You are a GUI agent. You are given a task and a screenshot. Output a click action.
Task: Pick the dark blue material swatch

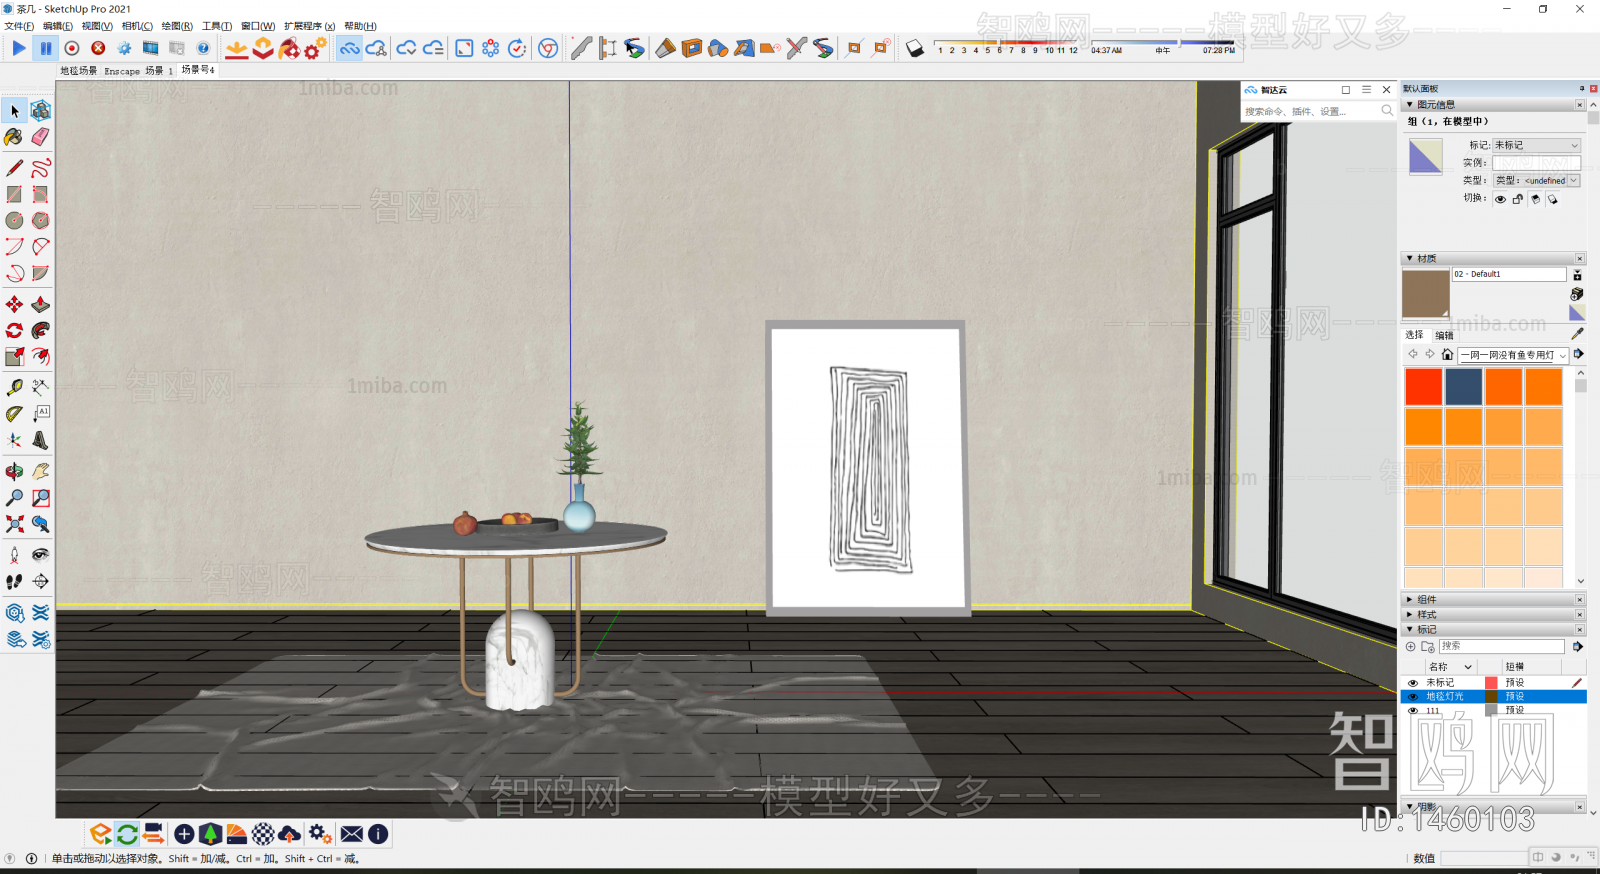[1463, 387]
